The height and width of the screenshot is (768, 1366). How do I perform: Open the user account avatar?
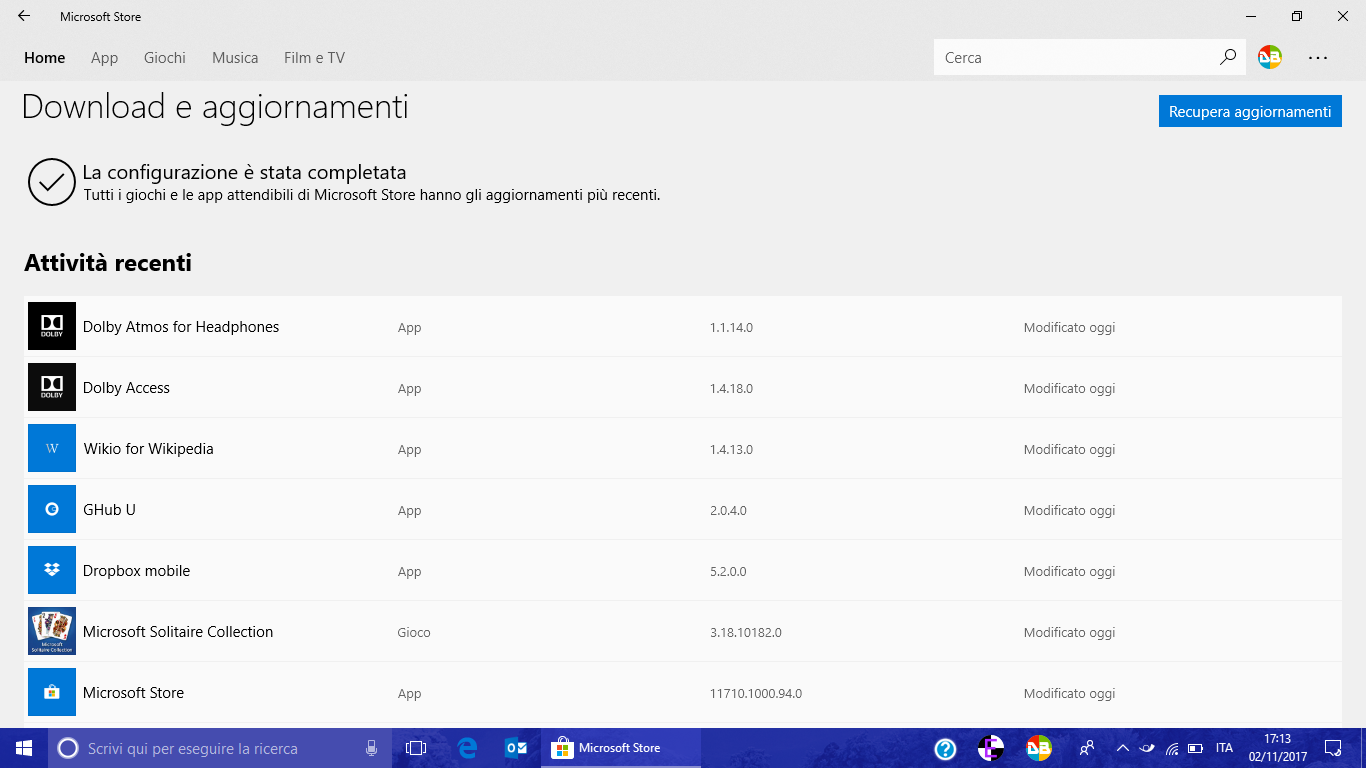[x=1270, y=57]
